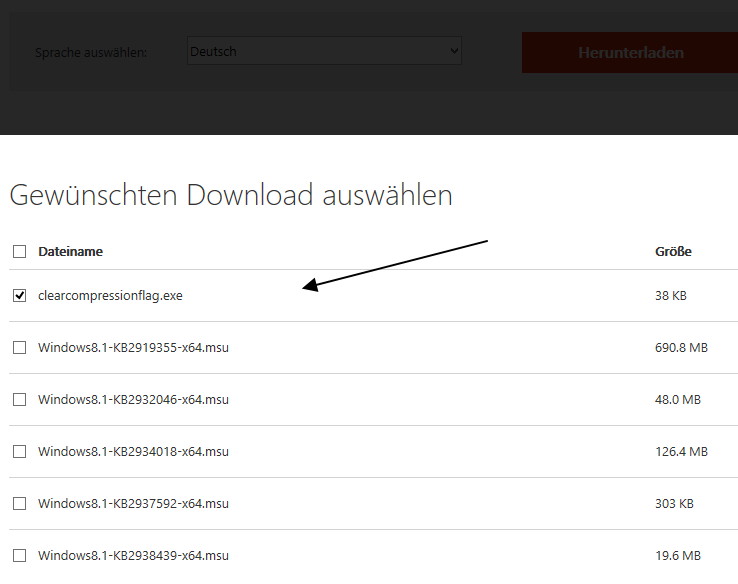Click the clearcompressionflag.exe file name

click(110, 296)
